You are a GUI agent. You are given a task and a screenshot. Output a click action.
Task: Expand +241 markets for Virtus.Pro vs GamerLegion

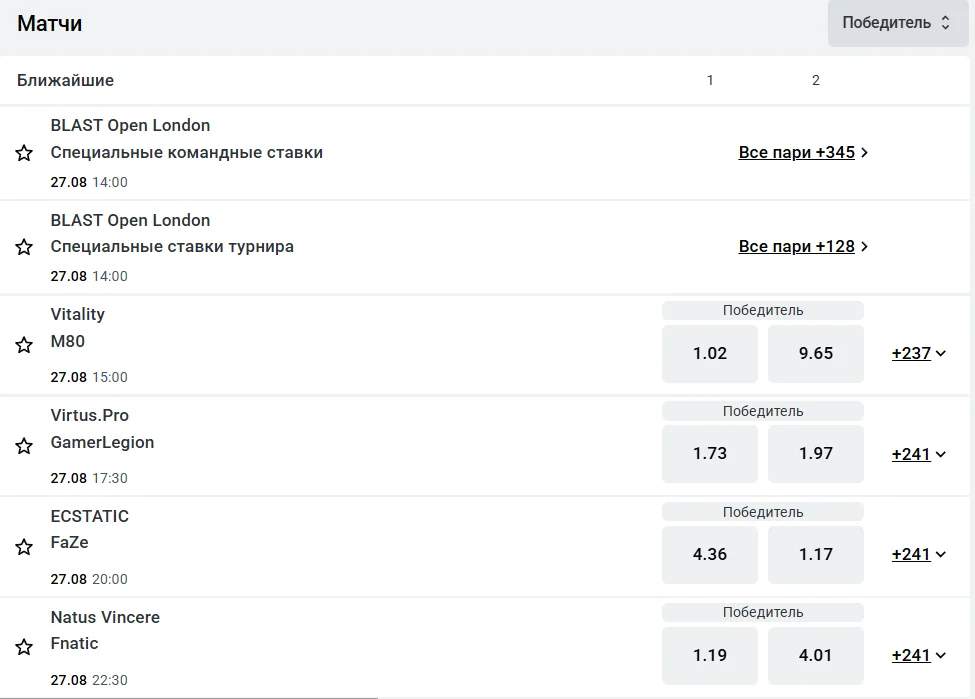click(918, 454)
